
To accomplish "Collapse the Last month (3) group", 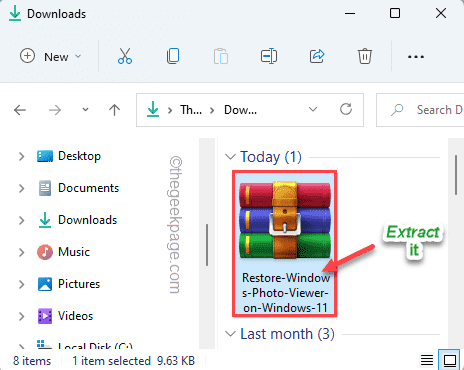I will 230,333.
